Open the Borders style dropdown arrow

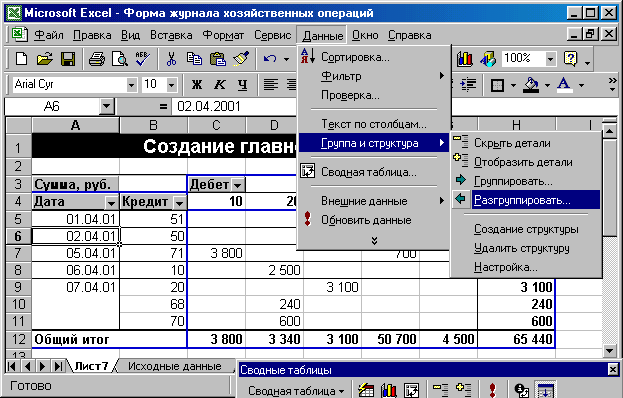pyautogui.click(x=513, y=85)
